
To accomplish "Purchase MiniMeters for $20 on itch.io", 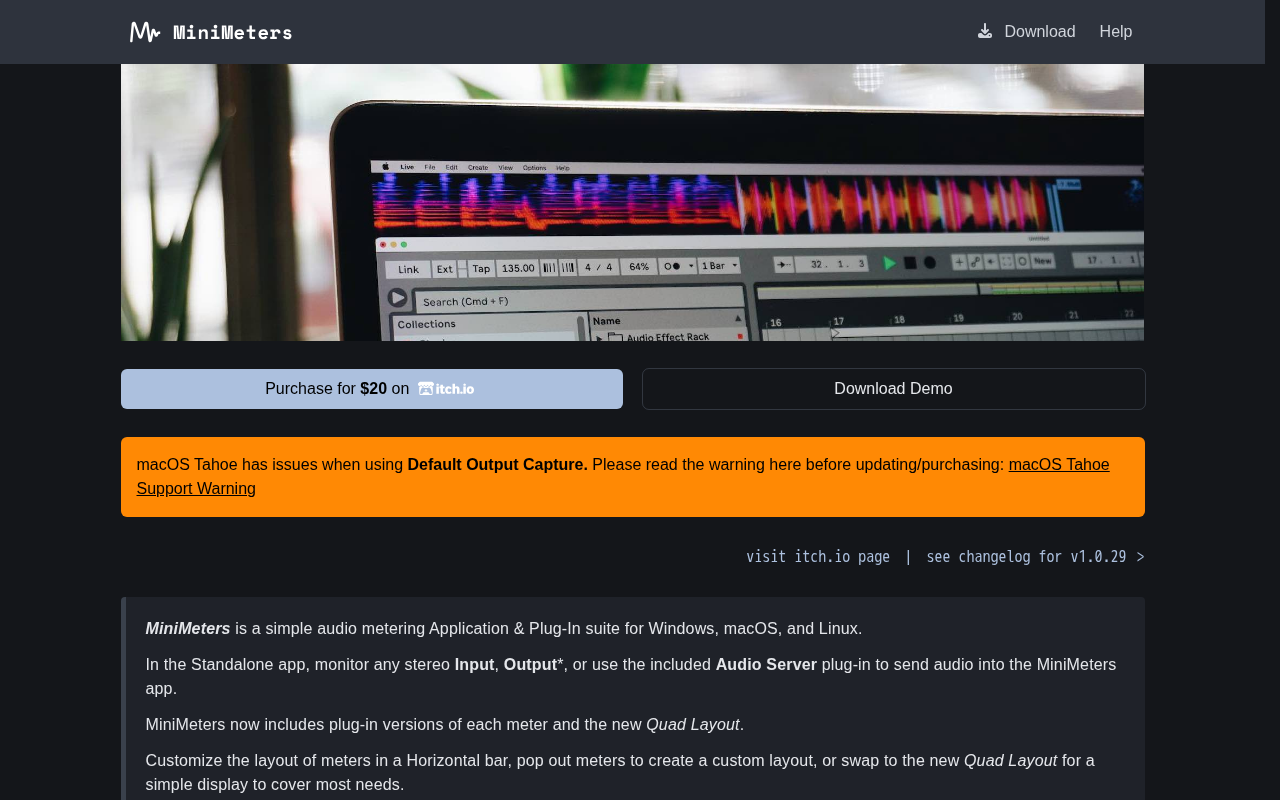I will (x=372, y=389).
